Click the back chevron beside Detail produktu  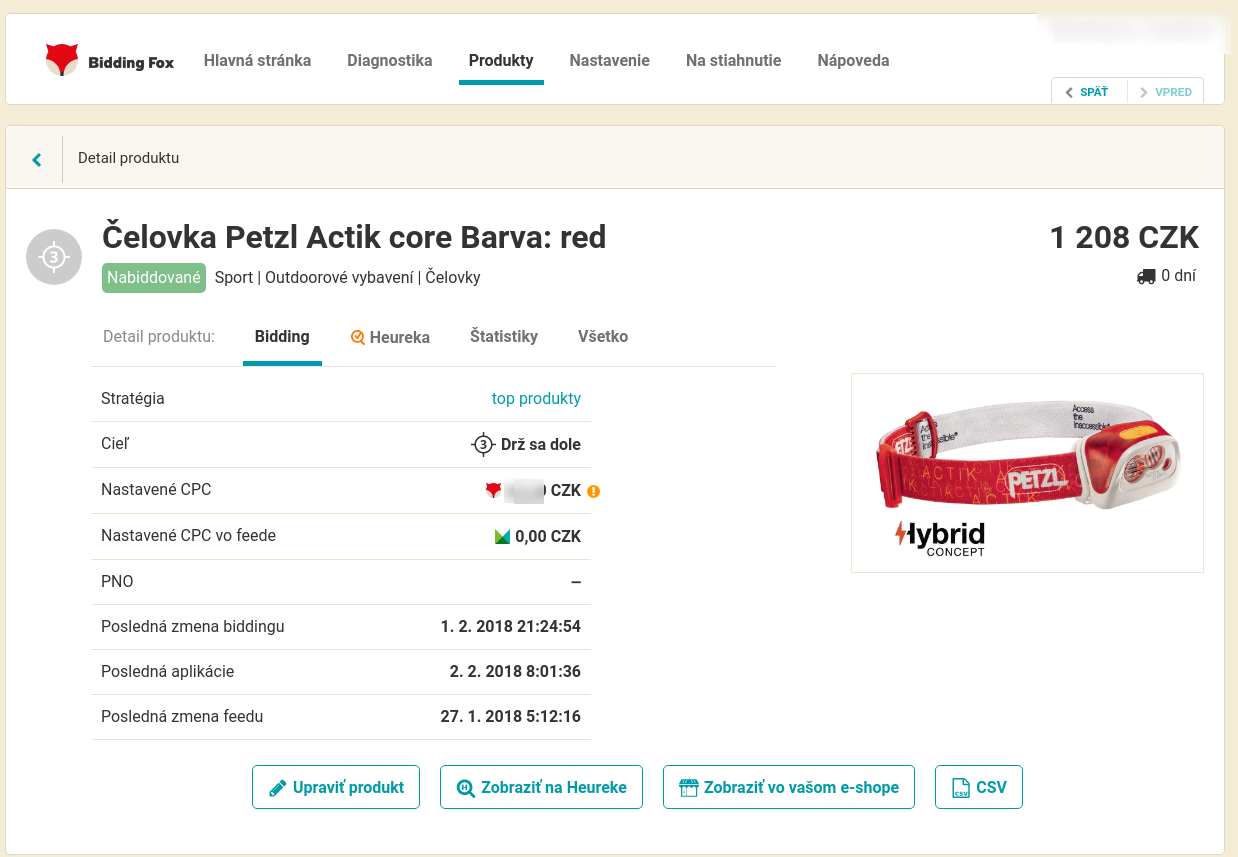(37, 159)
